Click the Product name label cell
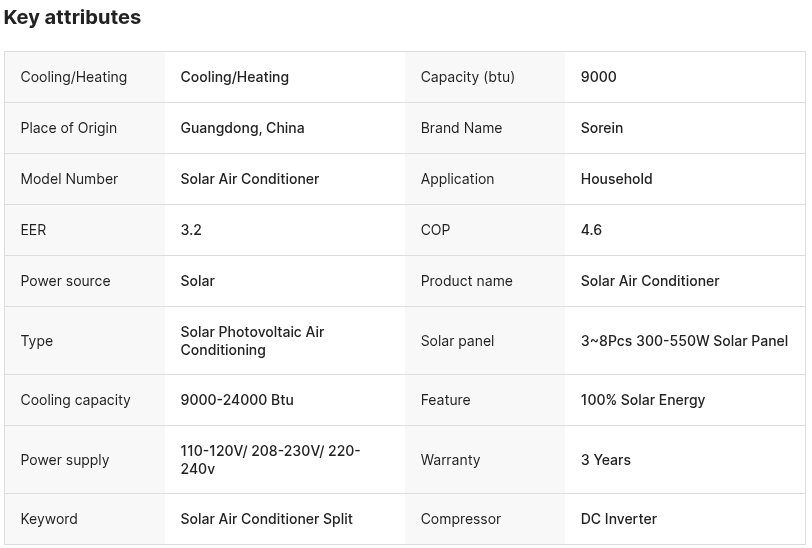The width and height of the screenshot is (812, 548). (485, 281)
